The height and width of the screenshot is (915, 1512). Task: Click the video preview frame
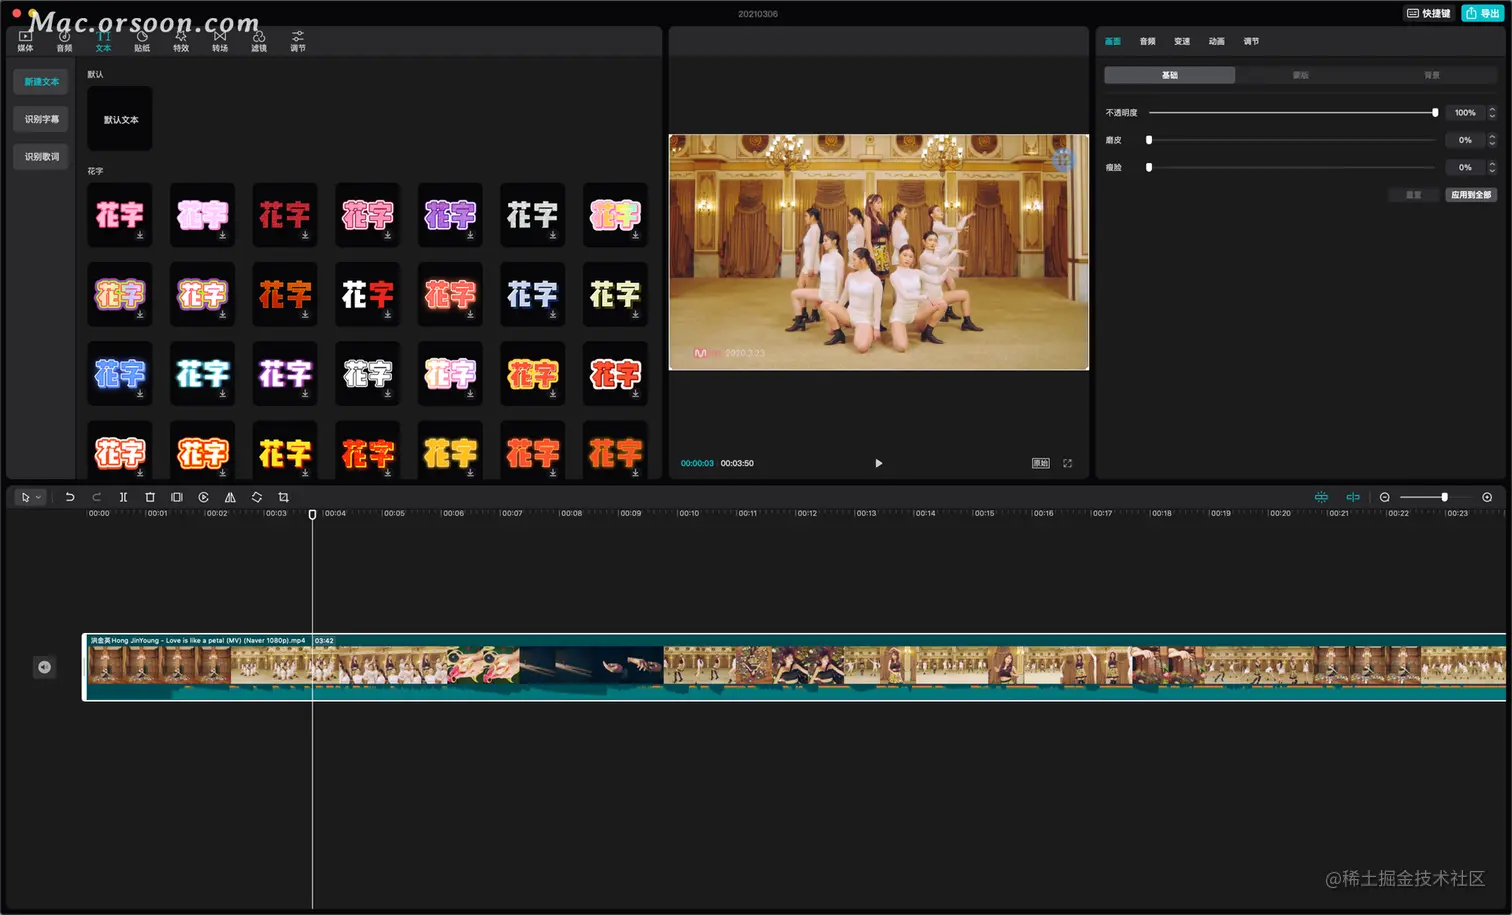point(878,252)
